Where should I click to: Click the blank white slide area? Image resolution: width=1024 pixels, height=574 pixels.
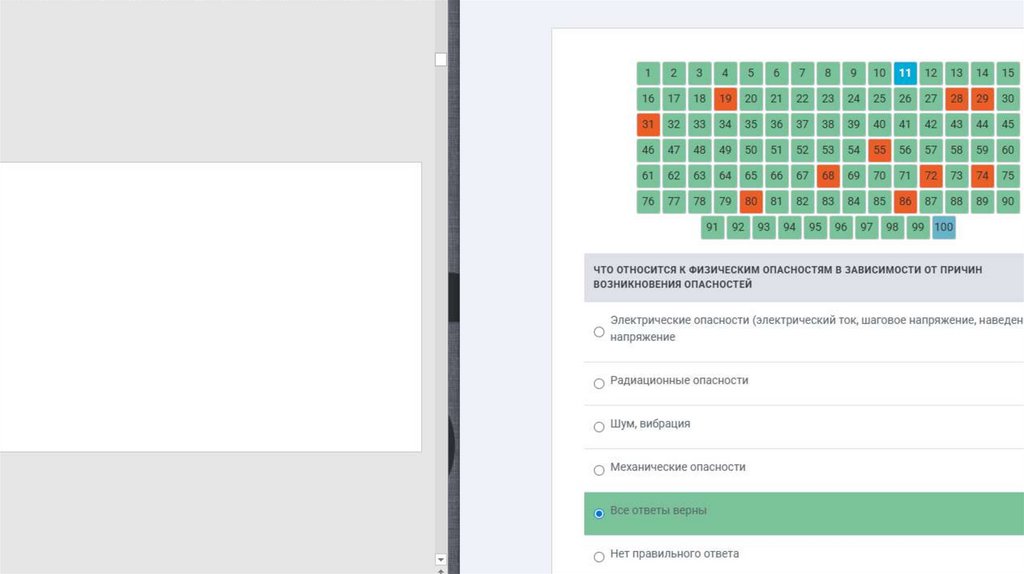[210, 306]
